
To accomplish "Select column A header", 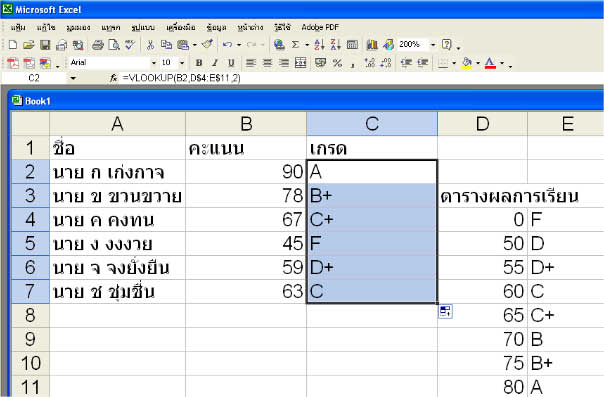I will click(x=117, y=124).
